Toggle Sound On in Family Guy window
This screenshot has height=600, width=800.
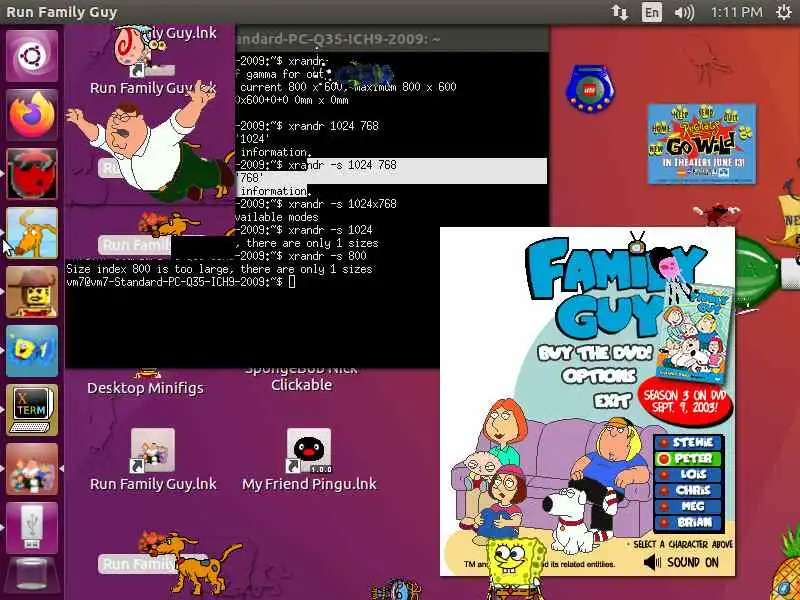681,562
